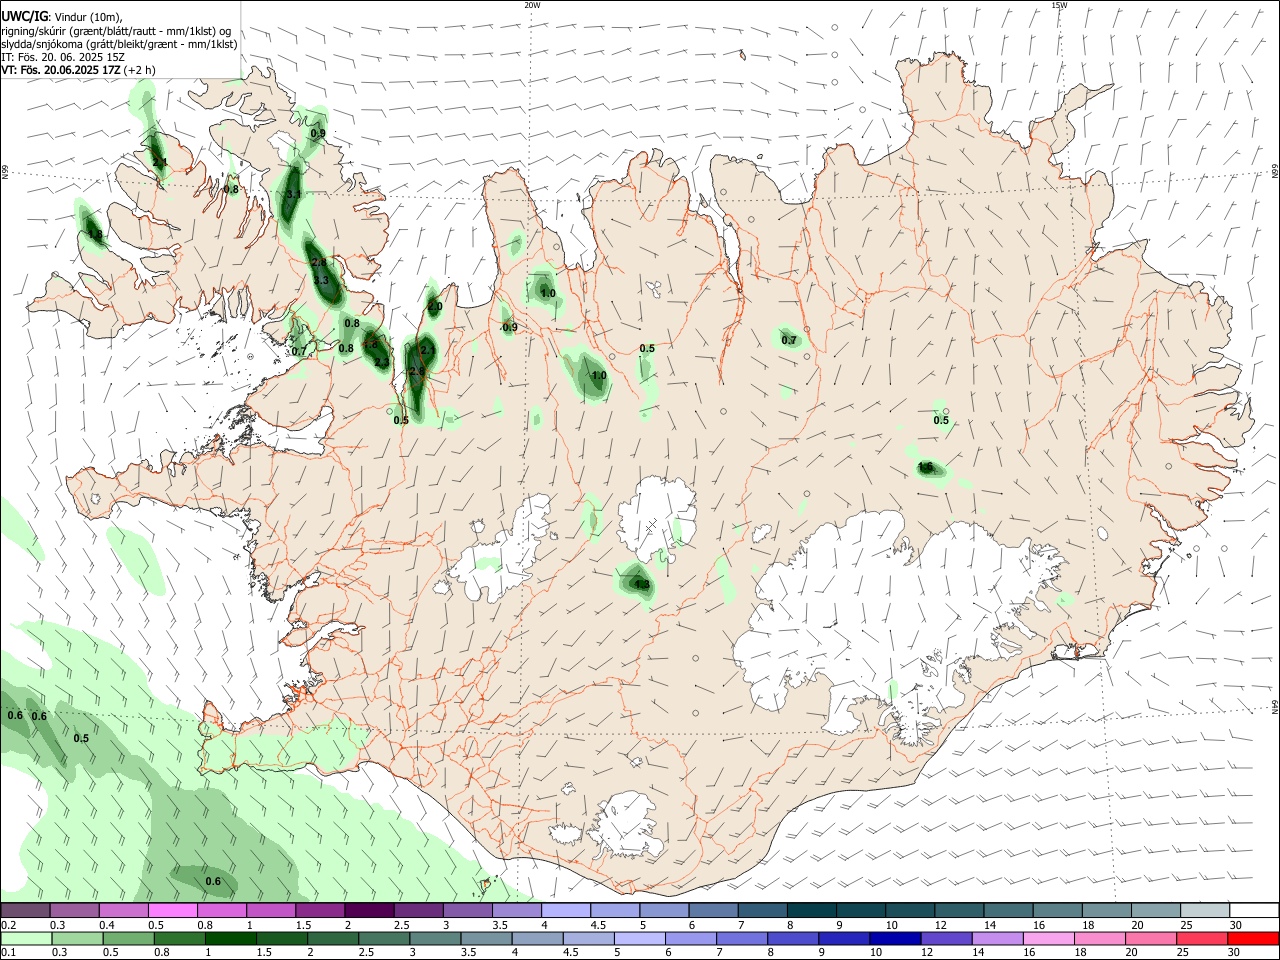The width and height of the screenshot is (1280, 960).
Task: Click the 'rigning/skúrir (grænt/blátt/rautt' legend description line
Action: (x=116, y=31)
